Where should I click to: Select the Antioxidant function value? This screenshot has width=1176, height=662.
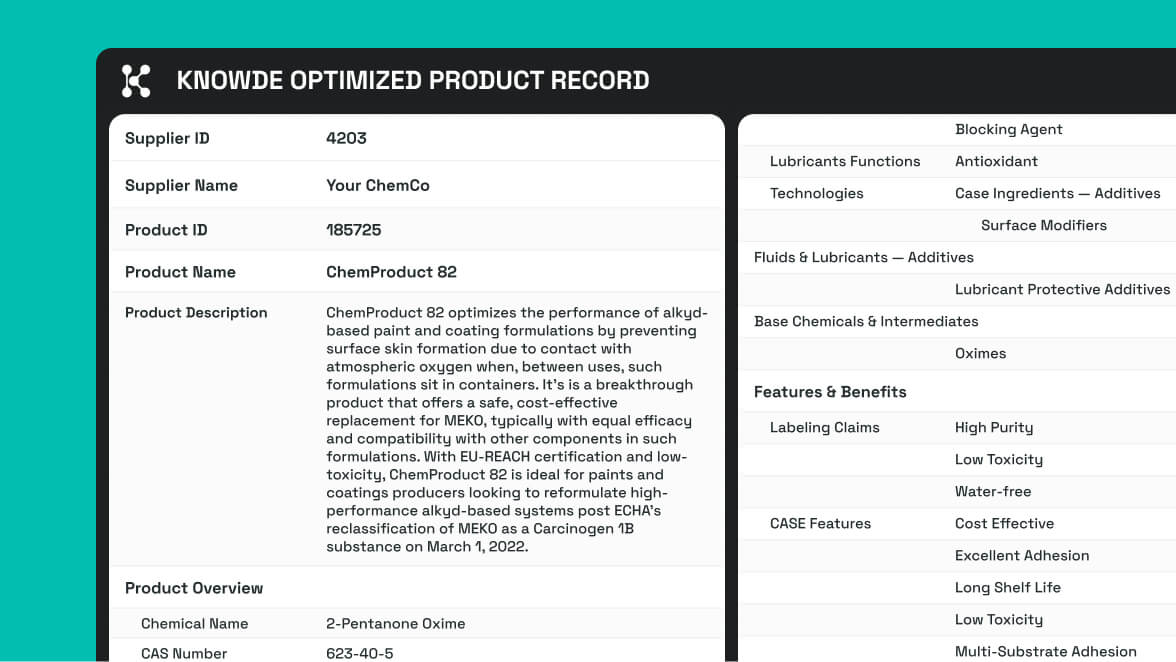click(996, 161)
